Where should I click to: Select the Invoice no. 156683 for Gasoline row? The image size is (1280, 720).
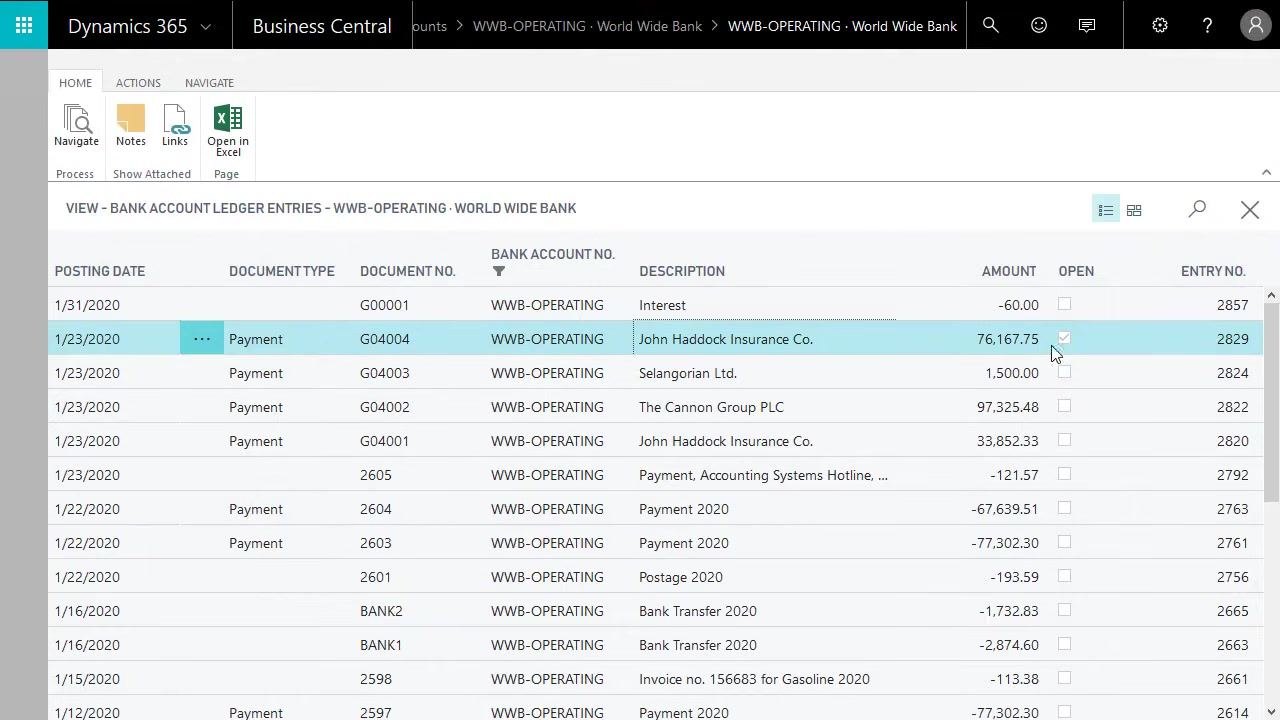click(655, 679)
